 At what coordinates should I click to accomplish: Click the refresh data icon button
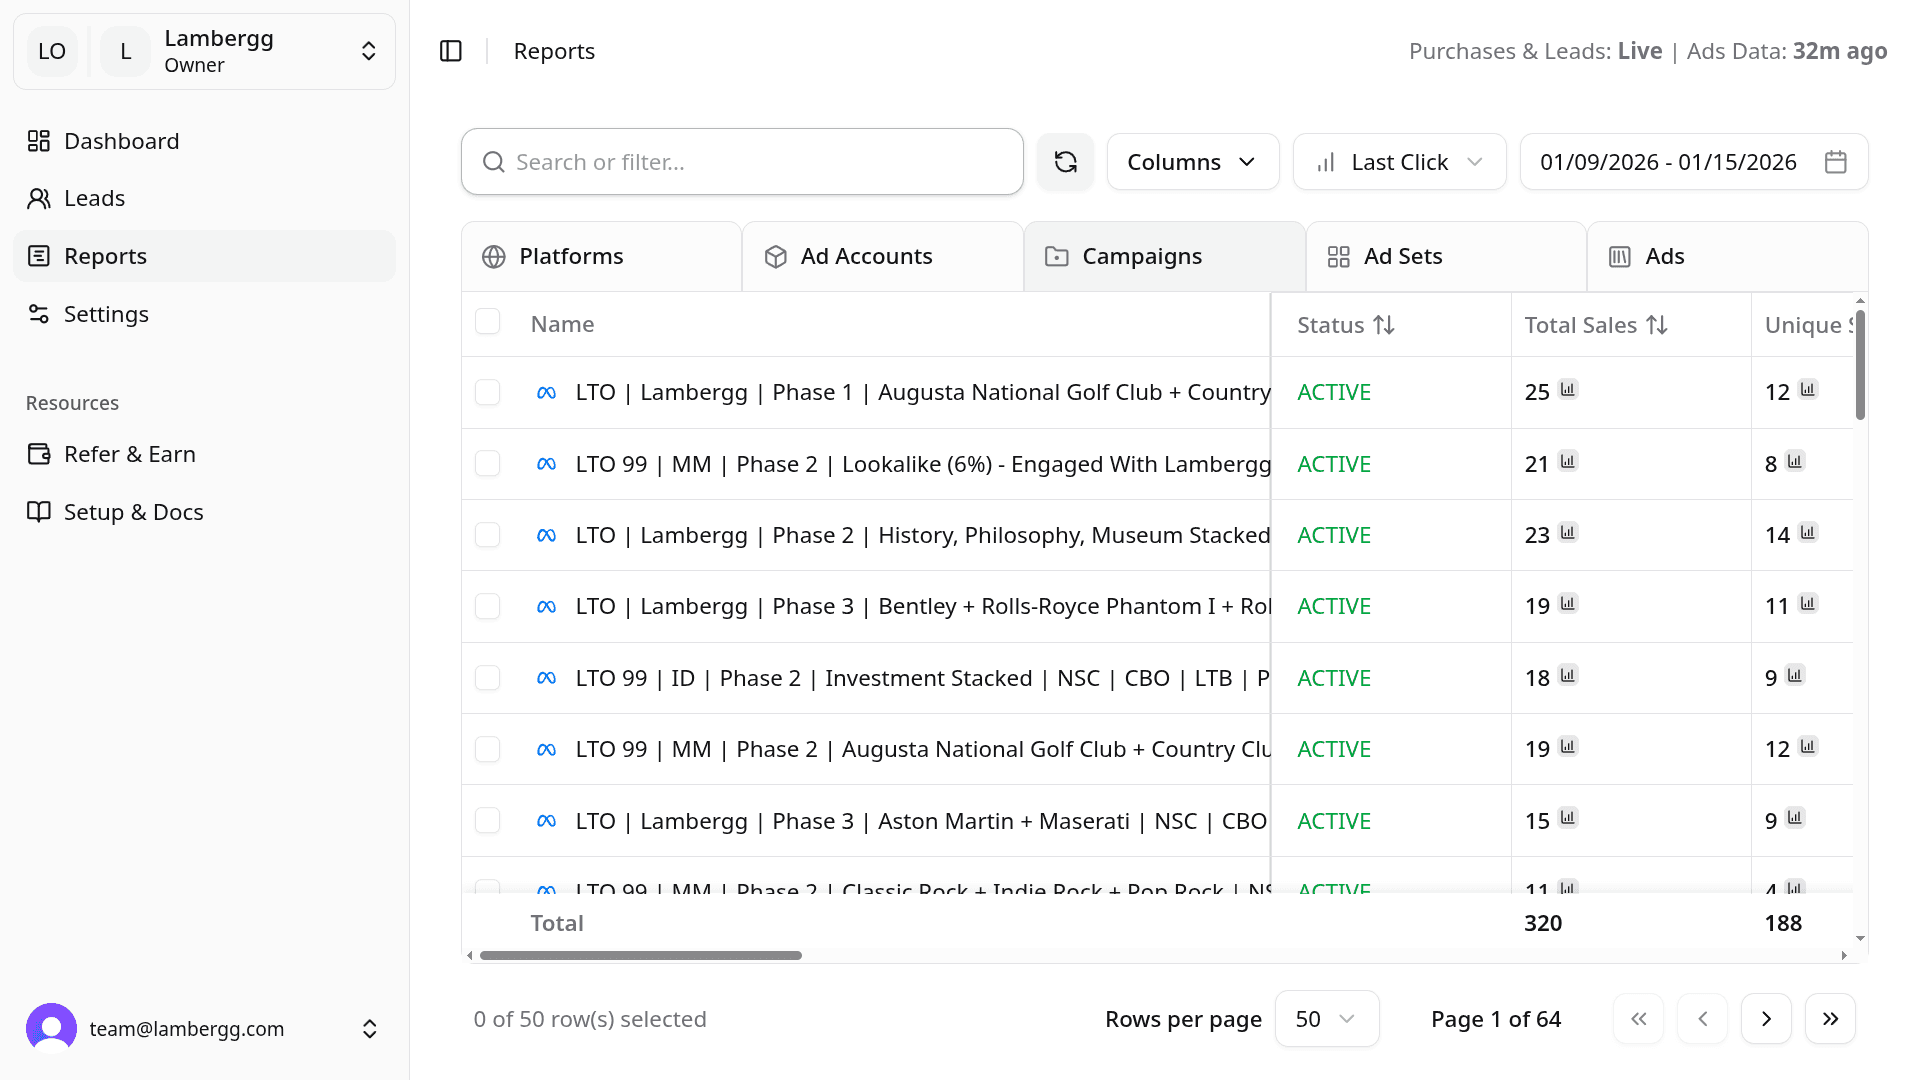[1065, 162]
